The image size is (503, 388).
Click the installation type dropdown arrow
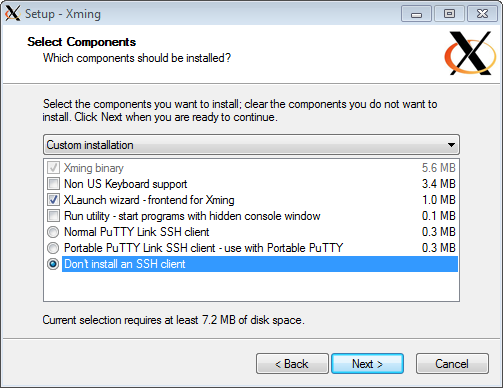pyautogui.click(x=451, y=145)
